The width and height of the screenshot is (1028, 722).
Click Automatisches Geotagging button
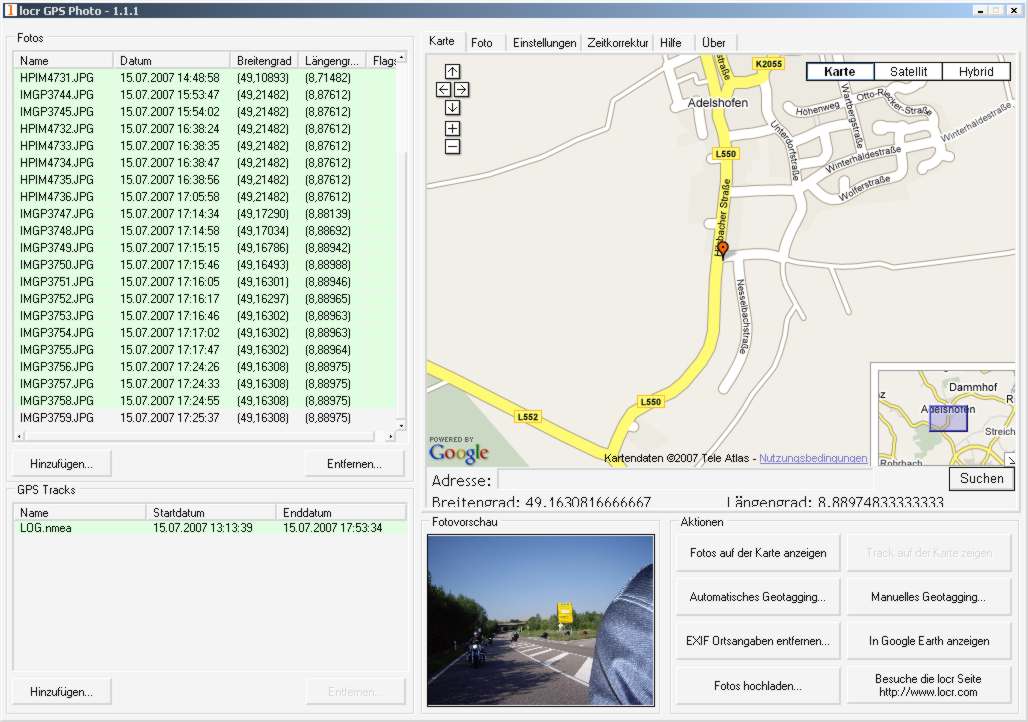[757, 597]
